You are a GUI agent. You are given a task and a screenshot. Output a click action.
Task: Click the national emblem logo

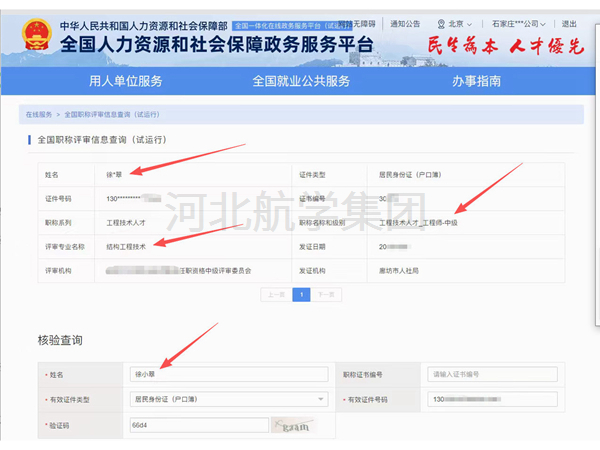click(x=36, y=35)
